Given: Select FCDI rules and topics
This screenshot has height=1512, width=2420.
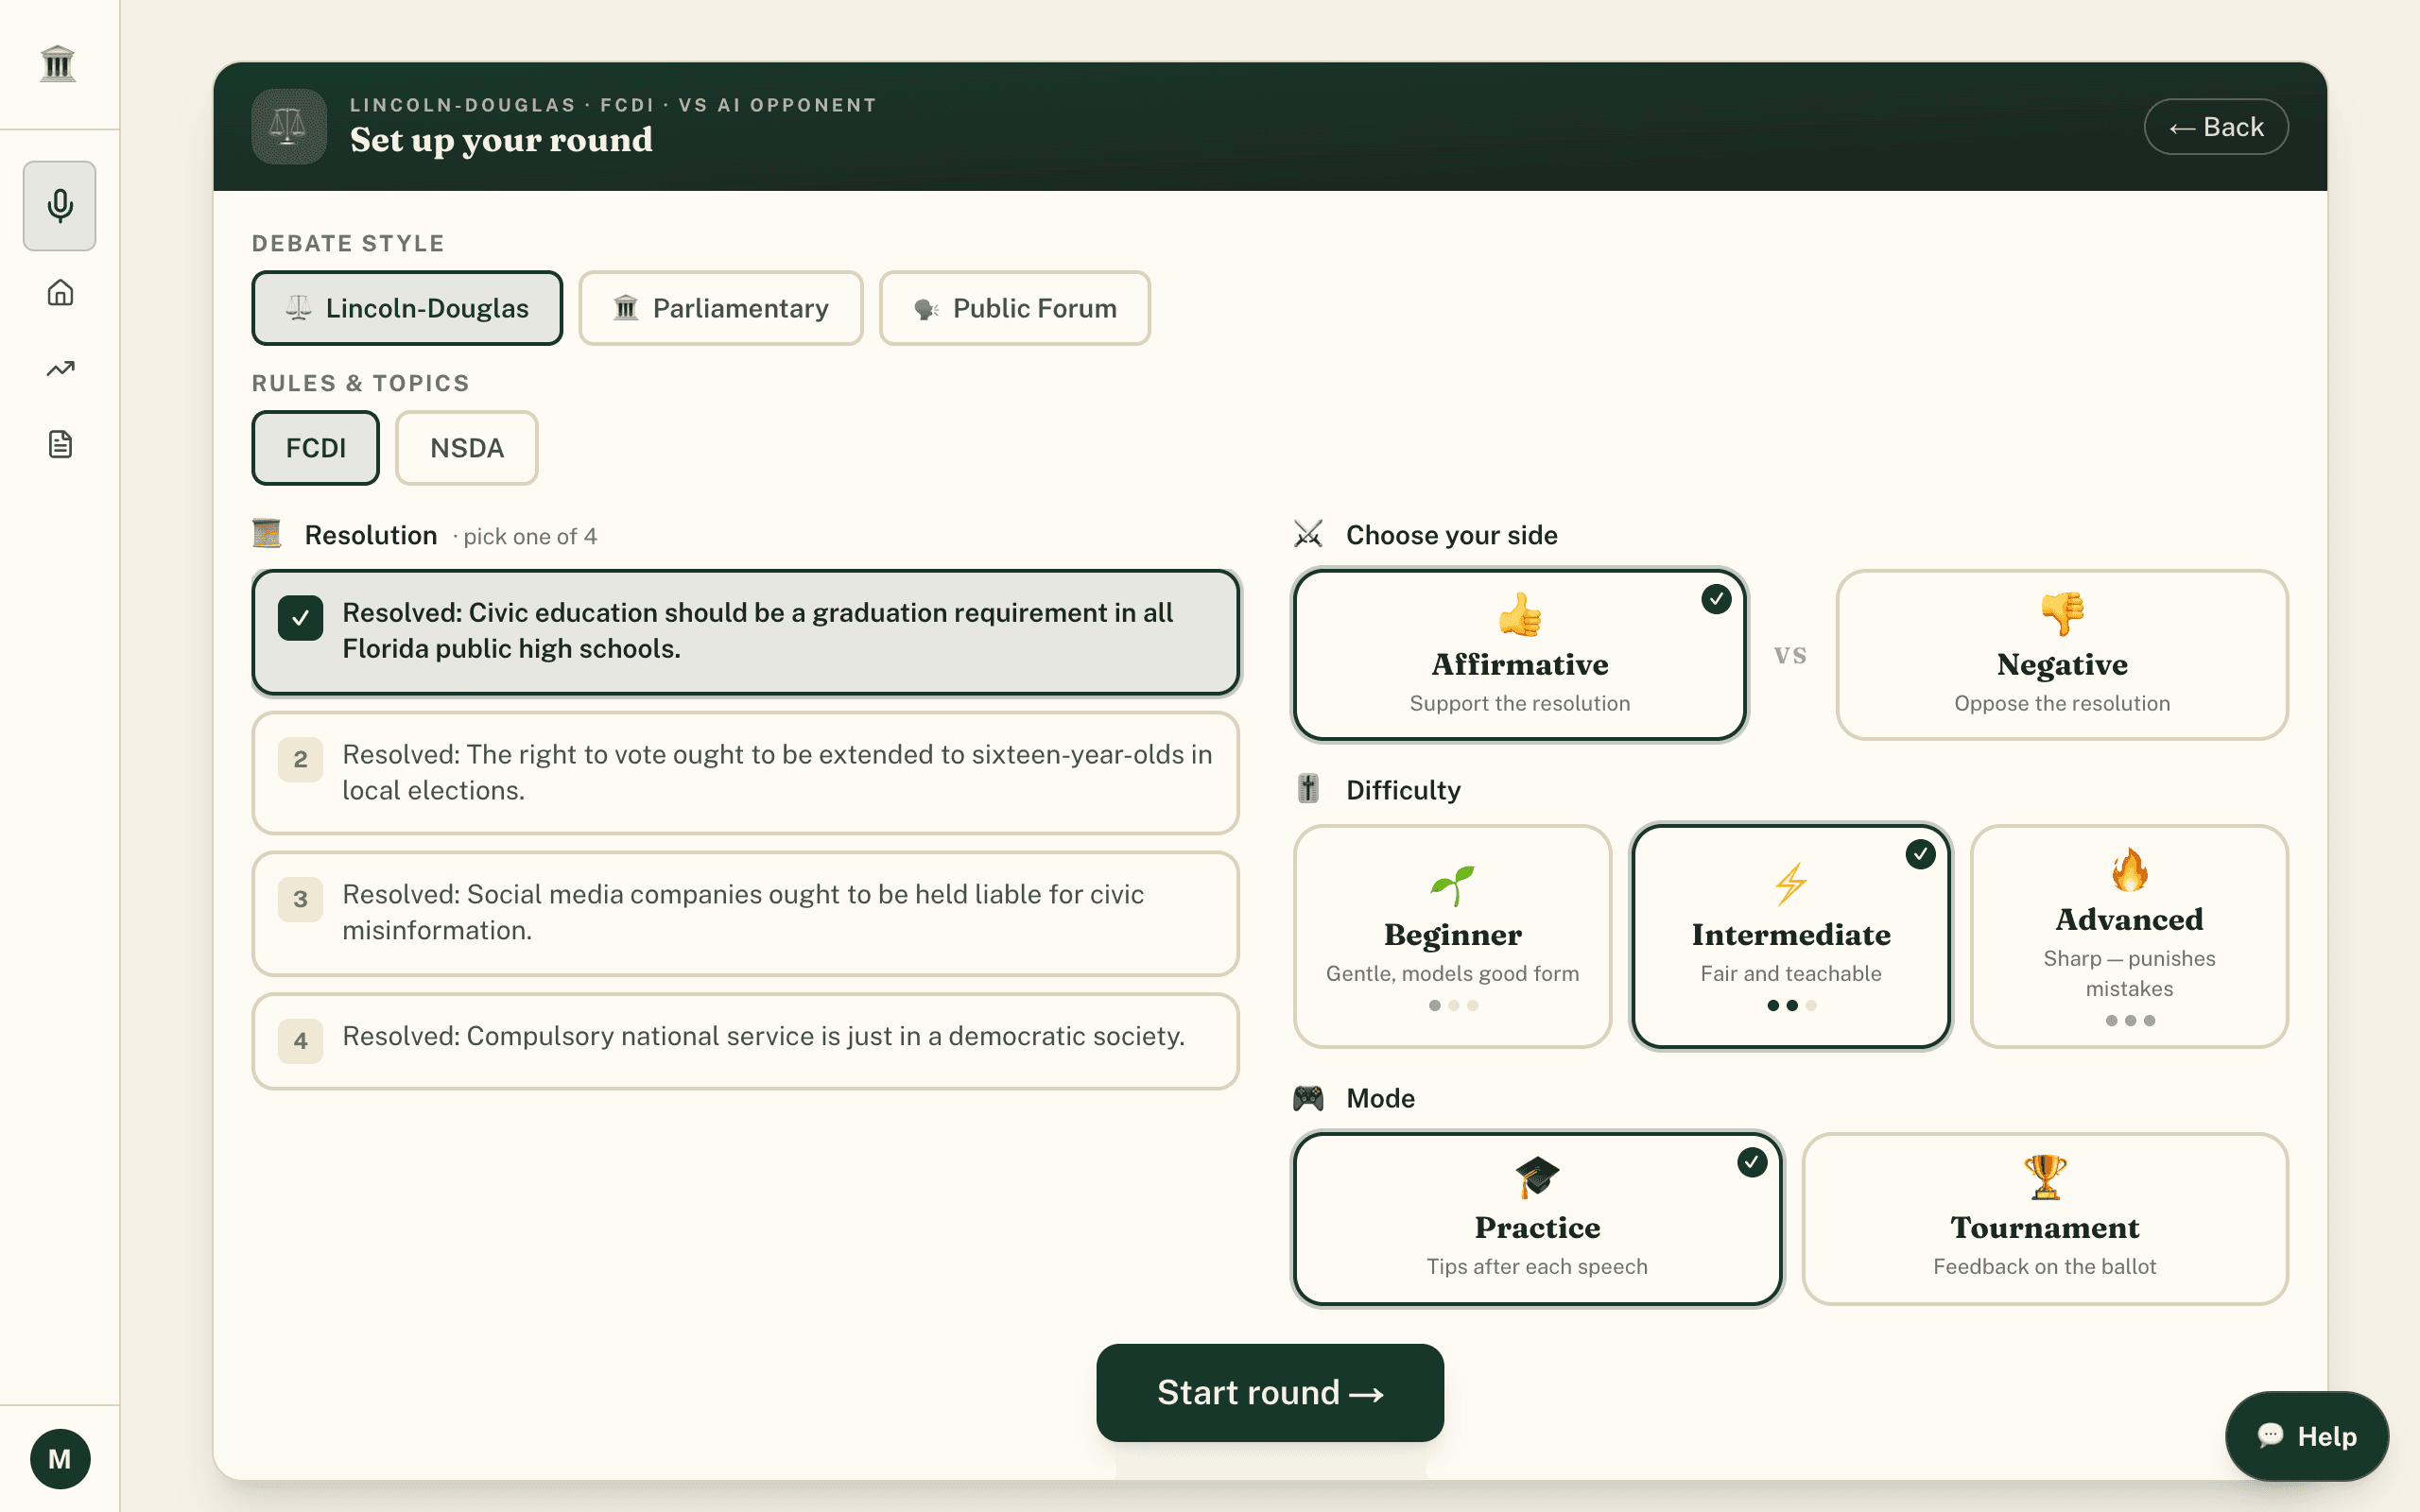Looking at the screenshot, I should click(315, 448).
